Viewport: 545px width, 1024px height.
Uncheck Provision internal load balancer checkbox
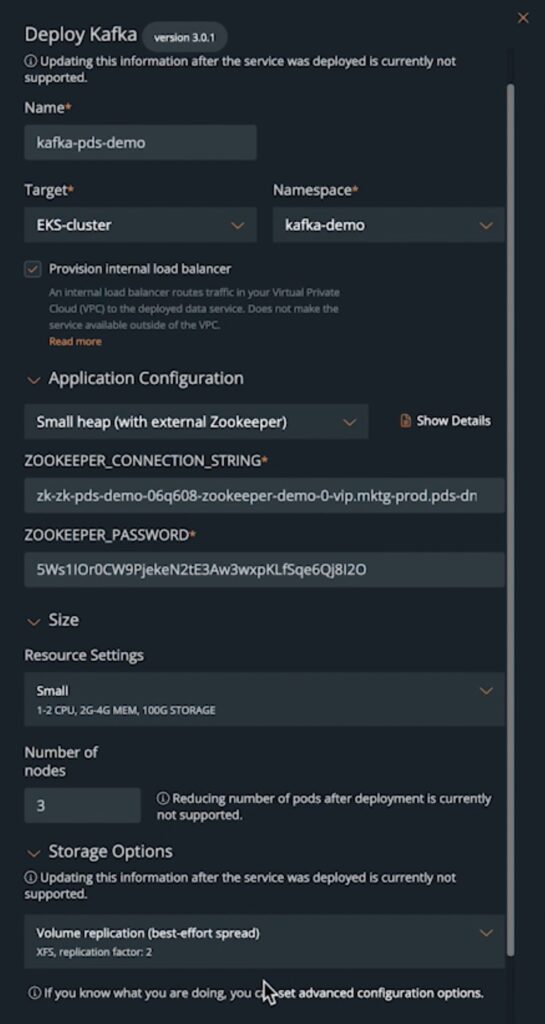[33, 269]
